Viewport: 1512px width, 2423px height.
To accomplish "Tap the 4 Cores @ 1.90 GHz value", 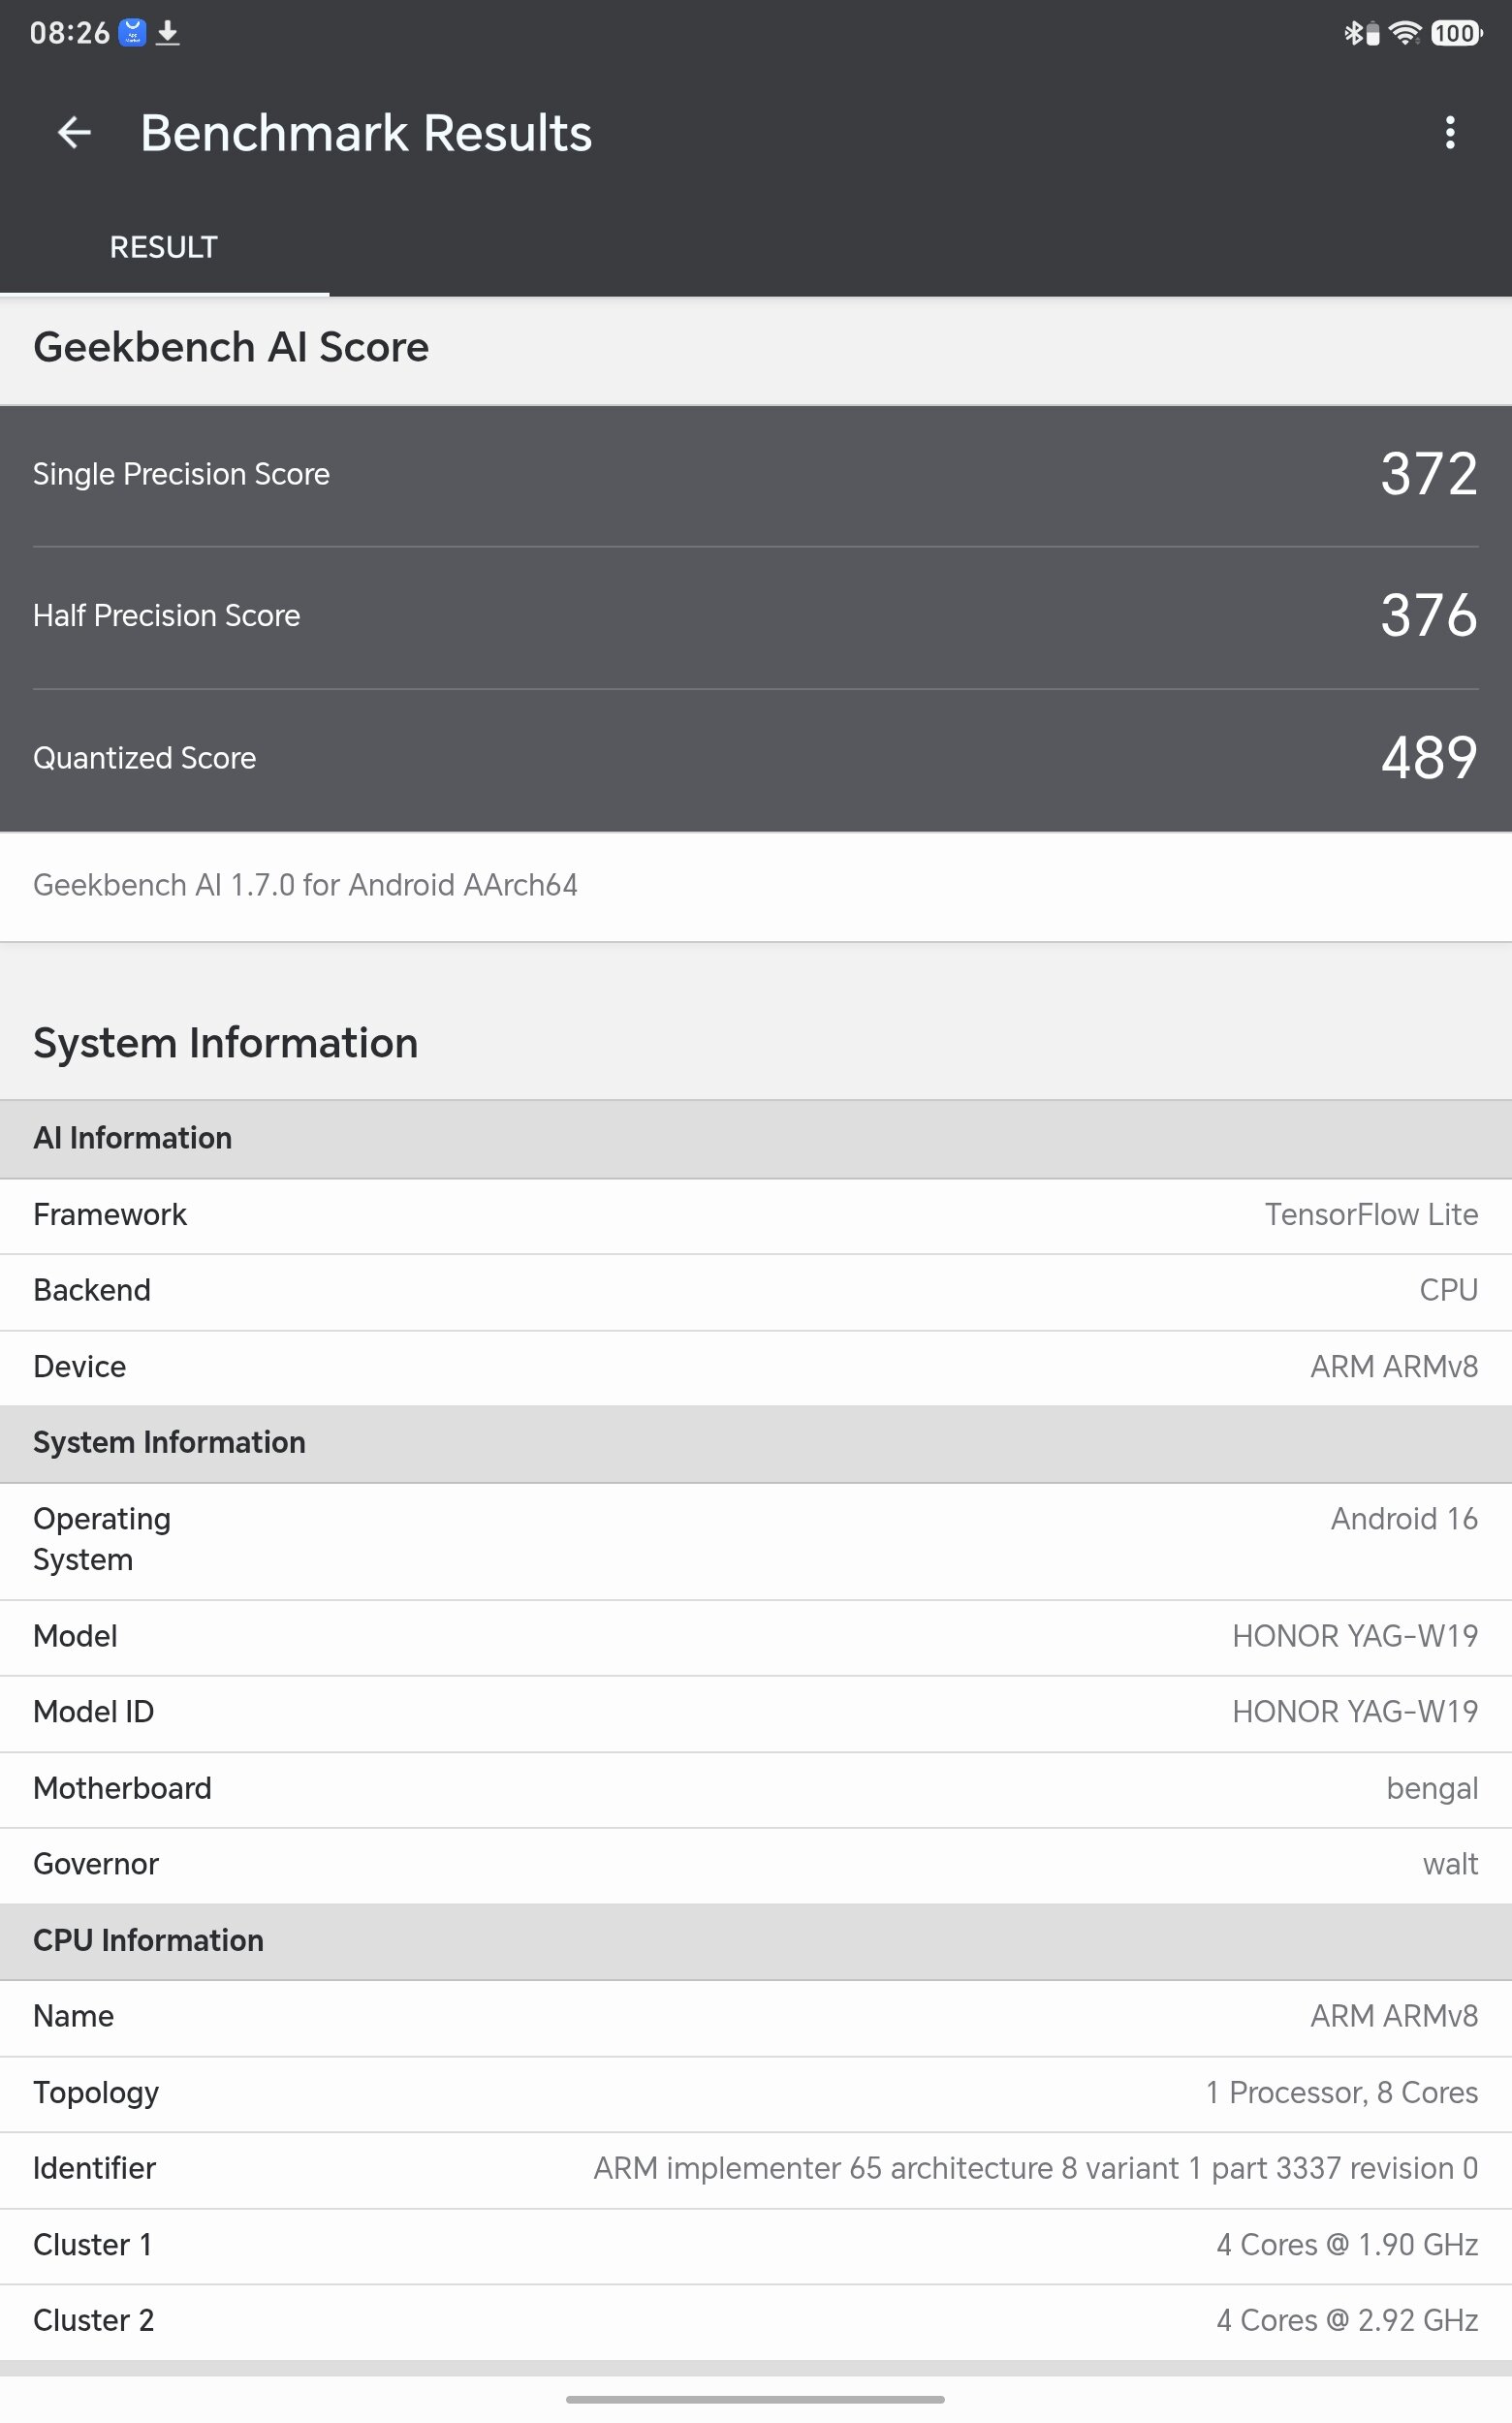I will [1347, 2246].
